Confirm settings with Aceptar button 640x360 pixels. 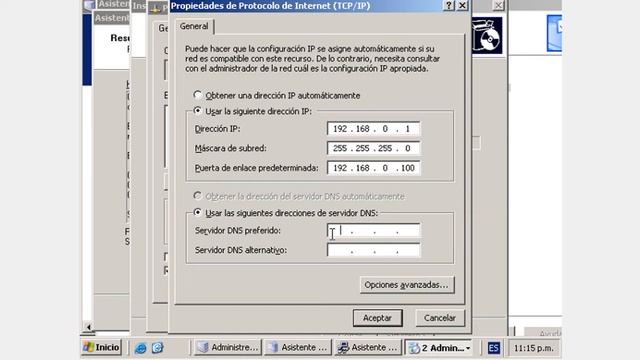tap(378, 318)
